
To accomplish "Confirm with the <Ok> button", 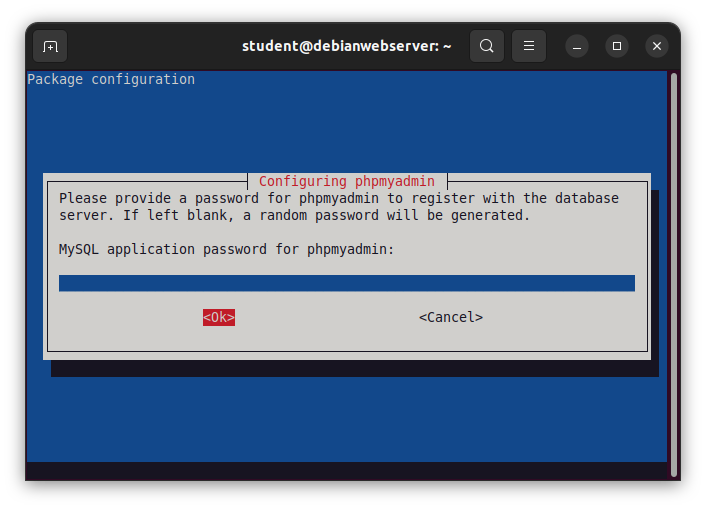I will pyautogui.click(x=219, y=317).
